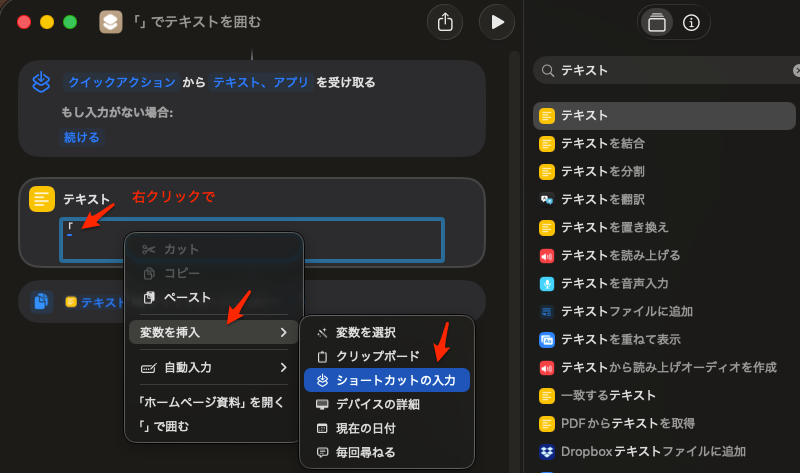The width and height of the screenshot is (800, 473).
Task: Click the search field containing テキスト
Action: point(668,70)
